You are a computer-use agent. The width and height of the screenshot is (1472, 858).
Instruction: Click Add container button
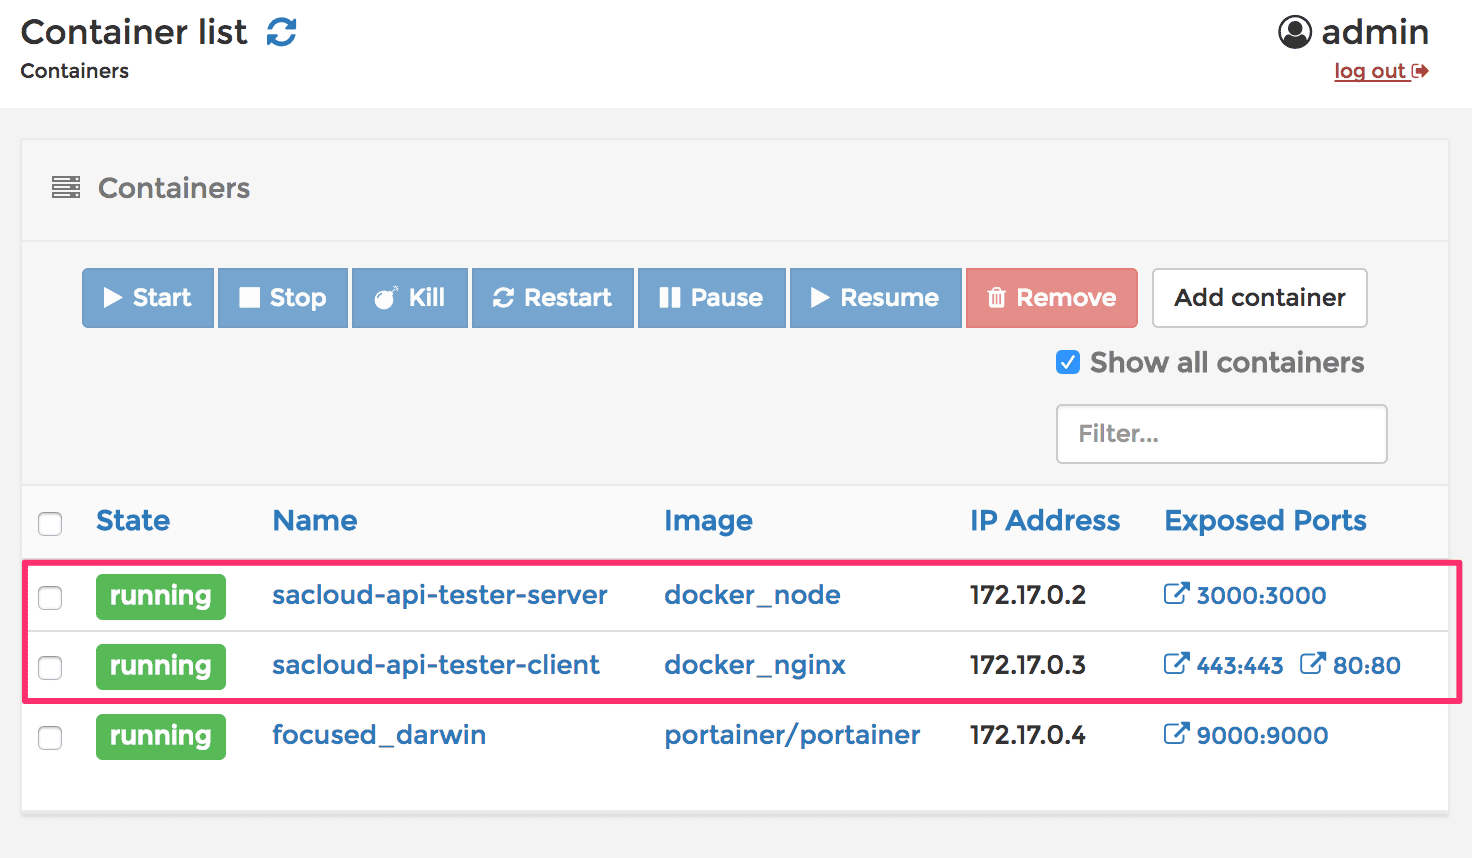[x=1259, y=298]
